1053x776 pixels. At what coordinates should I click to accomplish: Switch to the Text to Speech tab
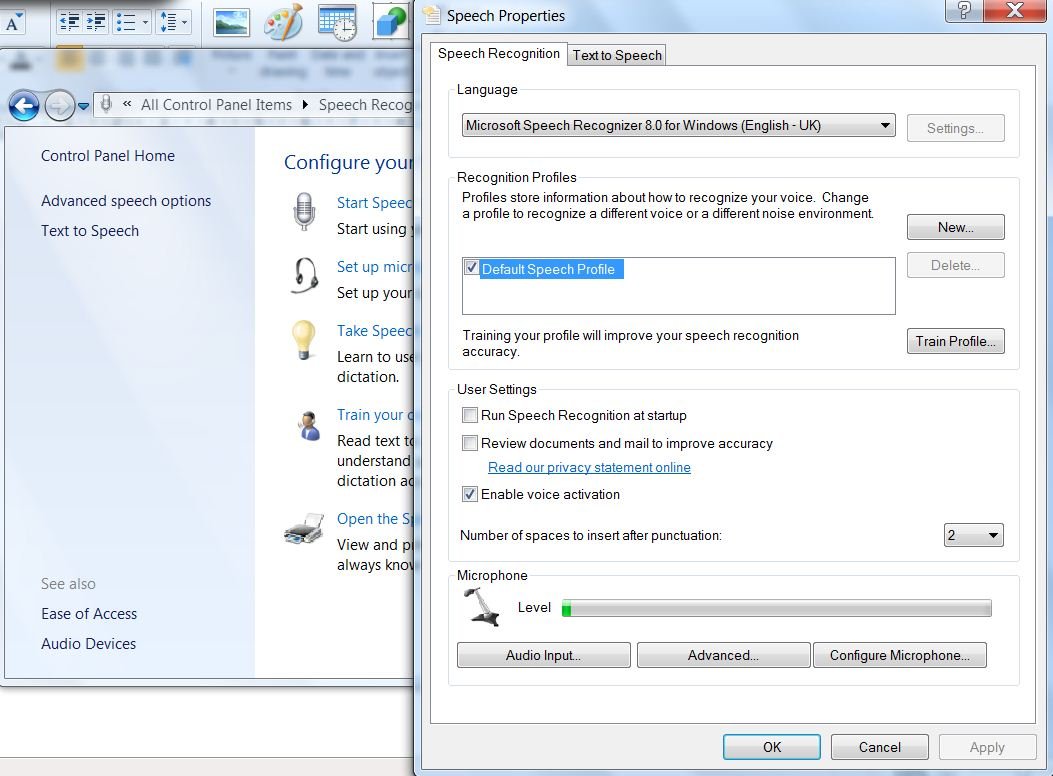click(x=616, y=55)
